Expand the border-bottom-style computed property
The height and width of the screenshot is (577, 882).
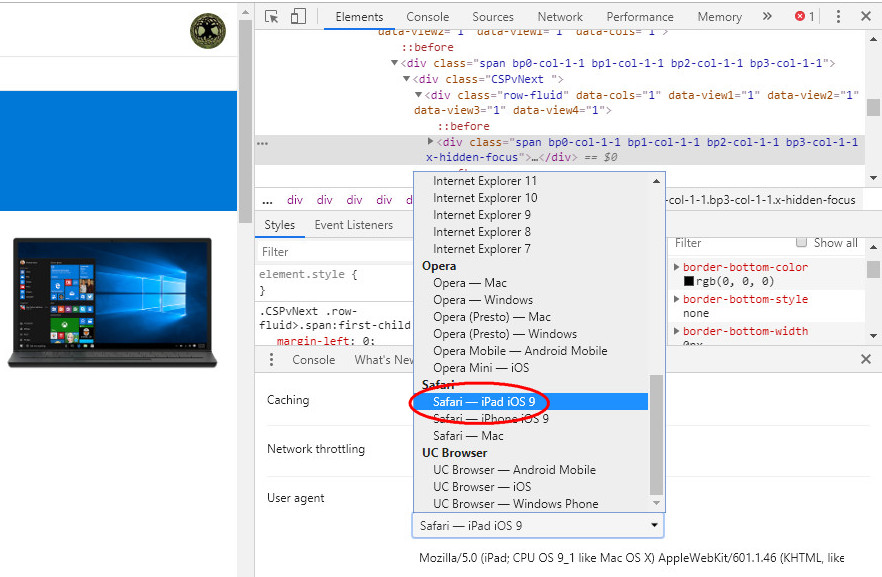point(677,299)
